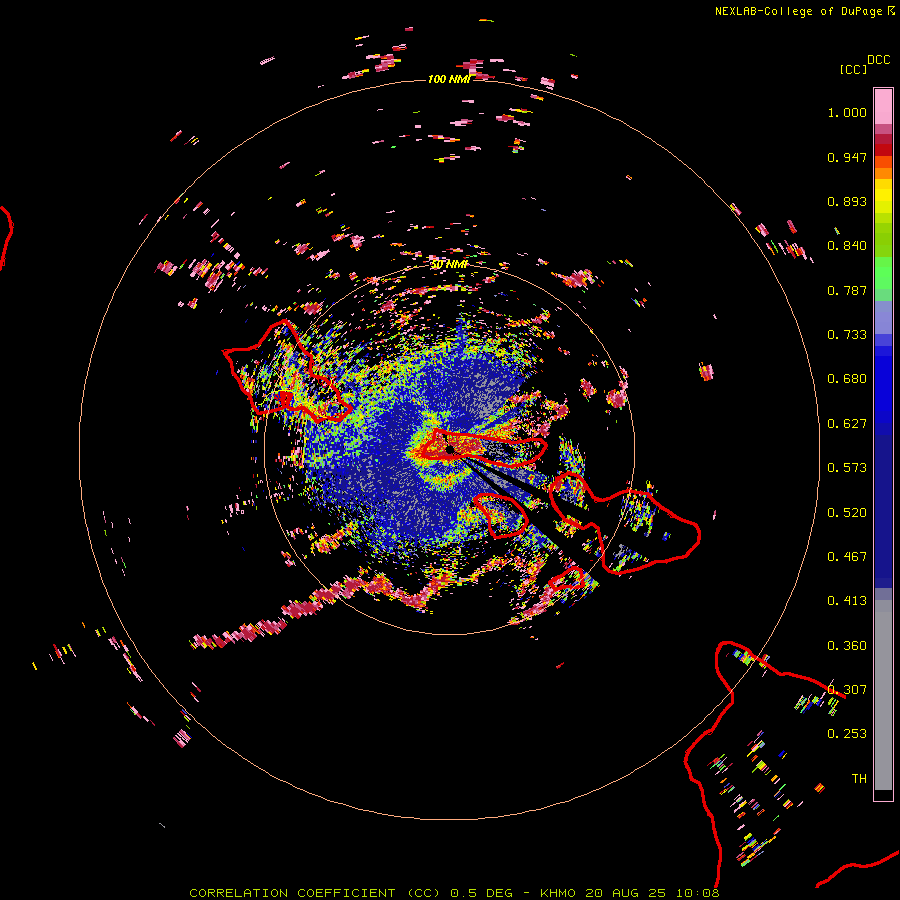Click the black radar site center dot
The width and height of the screenshot is (900, 900).
(450, 449)
